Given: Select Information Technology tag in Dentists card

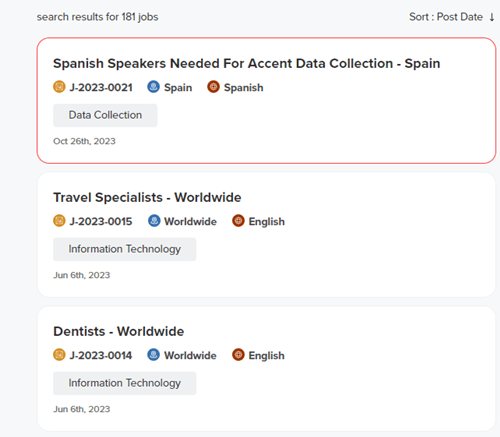Looking at the screenshot, I should [125, 383].
